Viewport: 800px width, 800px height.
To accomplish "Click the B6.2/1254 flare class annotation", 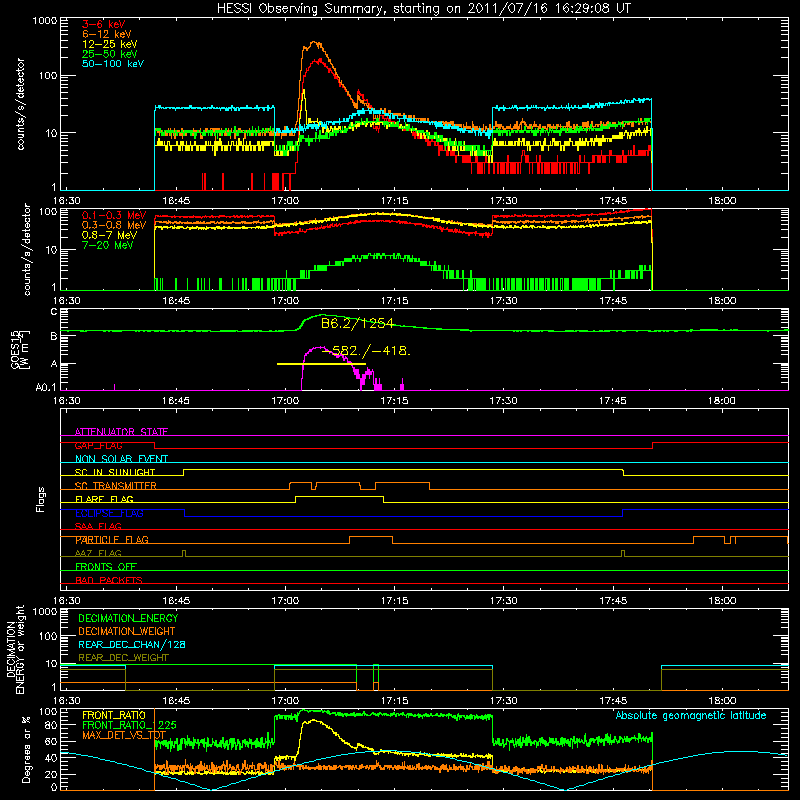I will tap(357, 323).
